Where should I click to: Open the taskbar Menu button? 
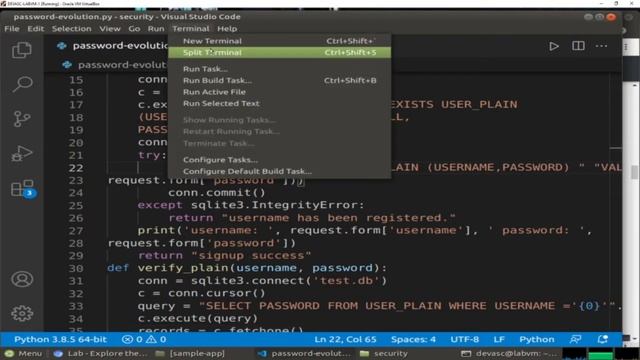pos(23,353)
